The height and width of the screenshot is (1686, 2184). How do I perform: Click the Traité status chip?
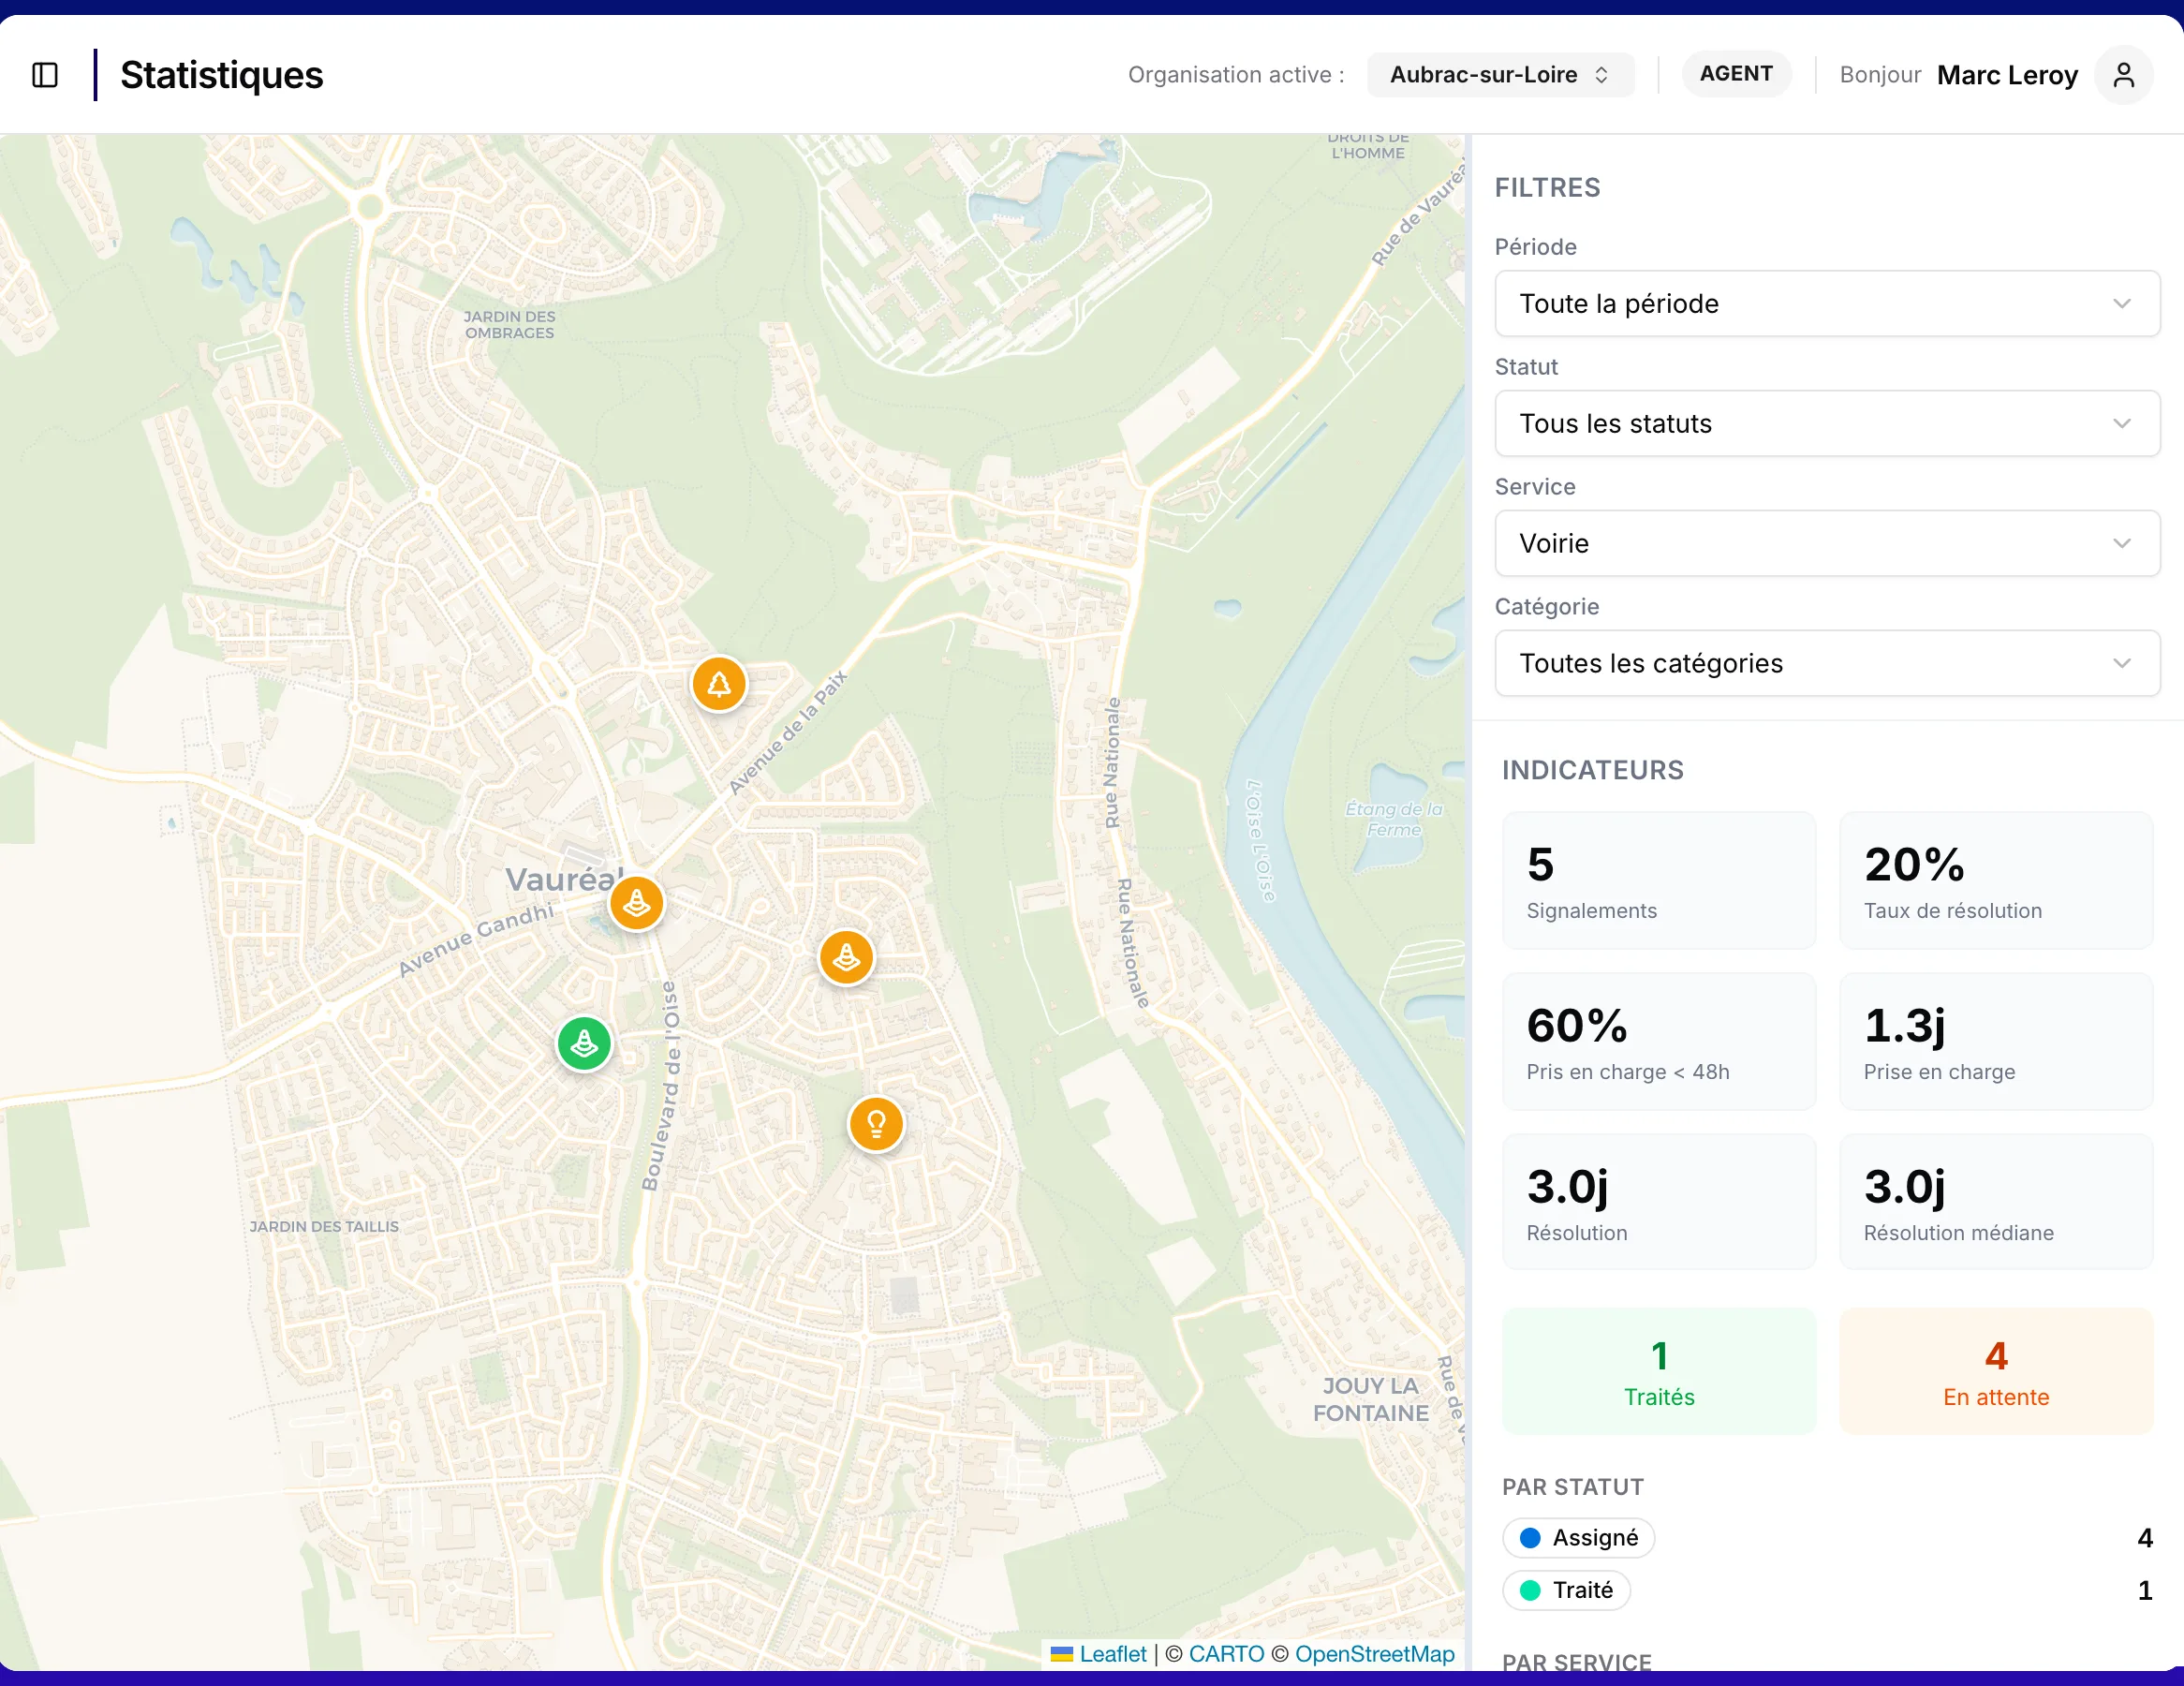[x=1566, y=1590]
